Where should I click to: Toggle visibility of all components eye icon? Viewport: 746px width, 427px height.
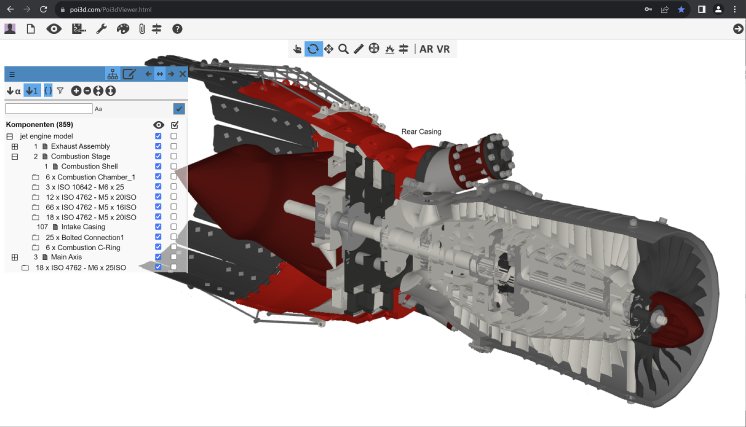(158, 125)
